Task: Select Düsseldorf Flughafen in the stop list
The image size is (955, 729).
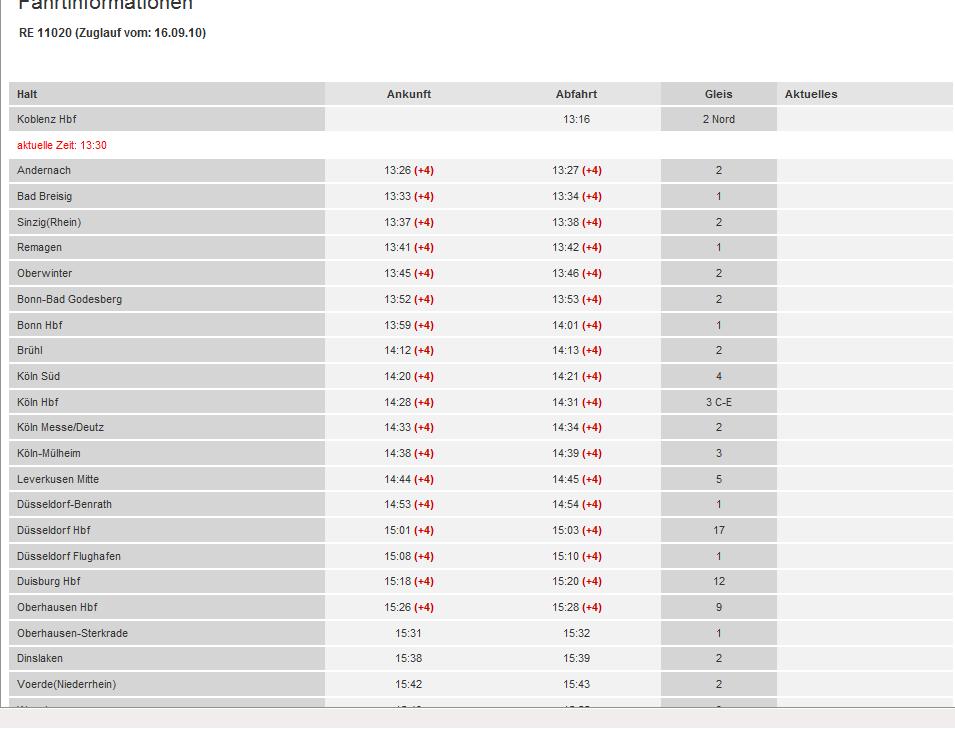Action: (x=69, y=556)
